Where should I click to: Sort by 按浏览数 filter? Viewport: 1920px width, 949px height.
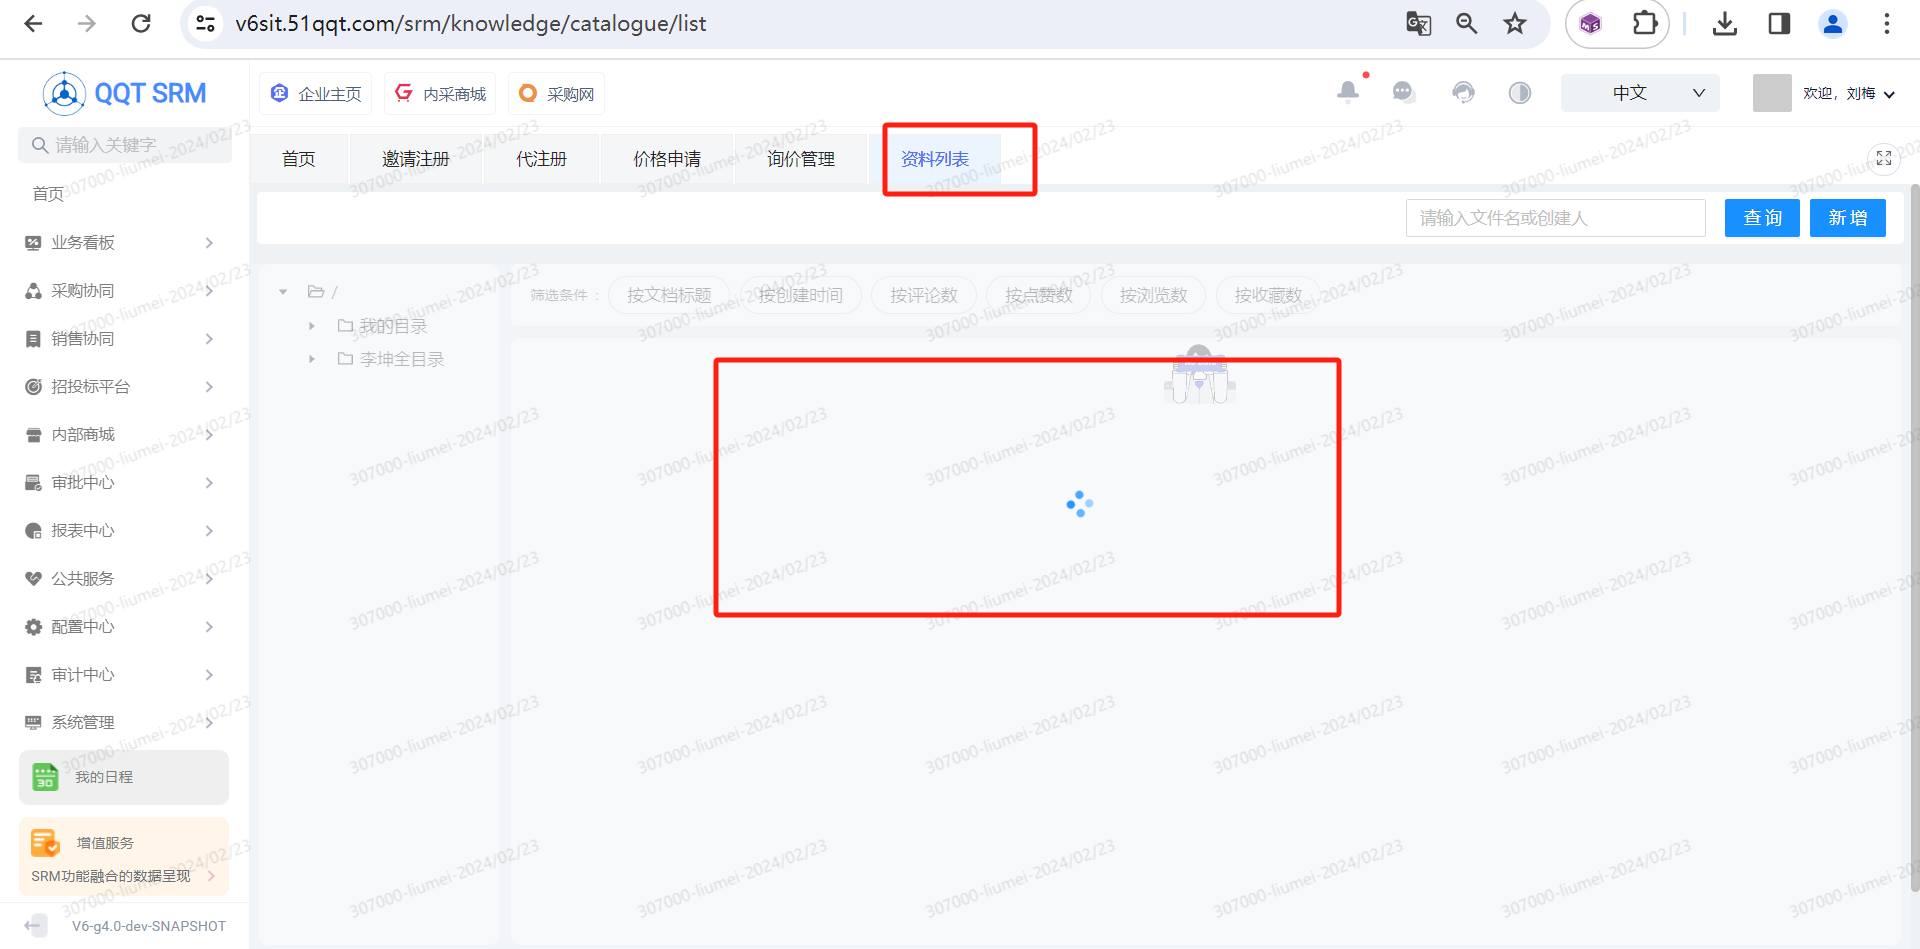coord(1153,295)
